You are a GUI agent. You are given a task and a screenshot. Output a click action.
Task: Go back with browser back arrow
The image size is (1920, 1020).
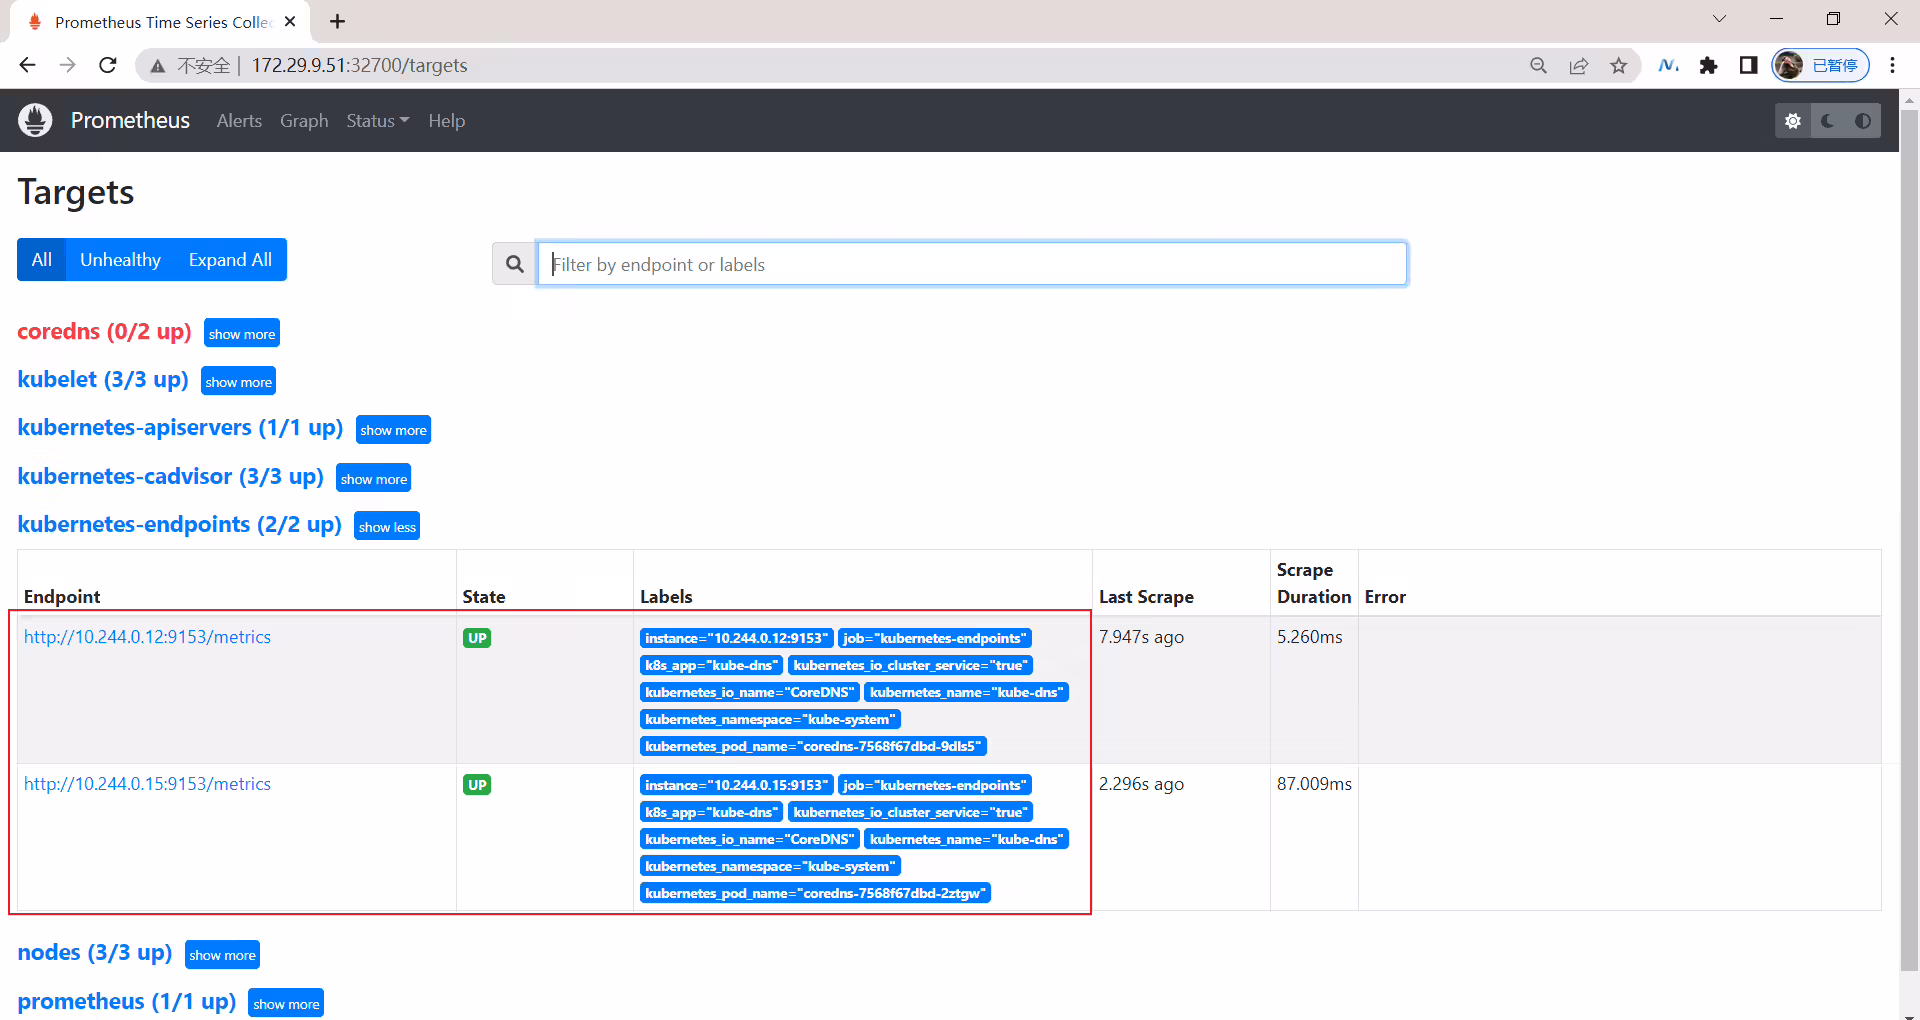coord(27,65)
